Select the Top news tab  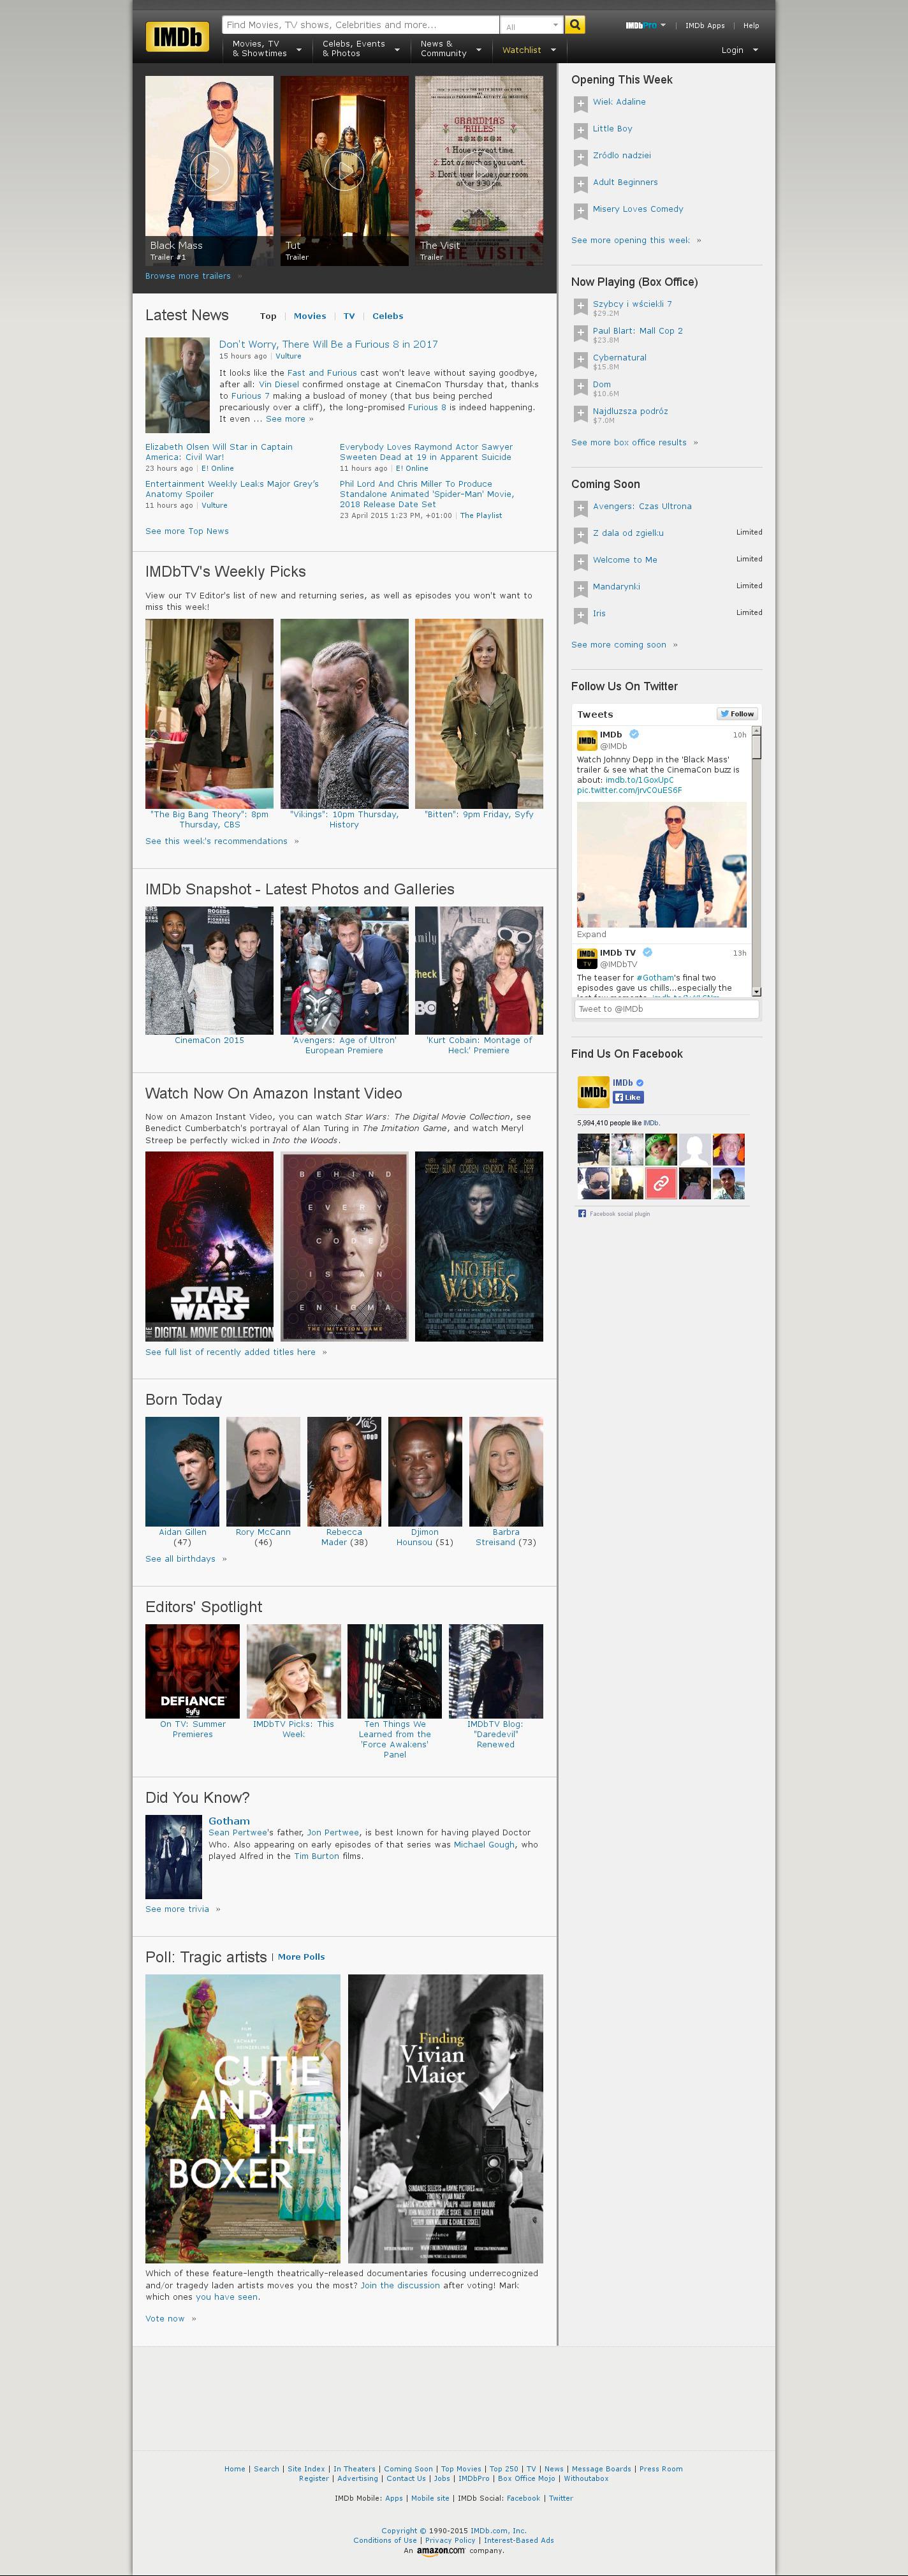pyautogui.click(x=268, y=316)
